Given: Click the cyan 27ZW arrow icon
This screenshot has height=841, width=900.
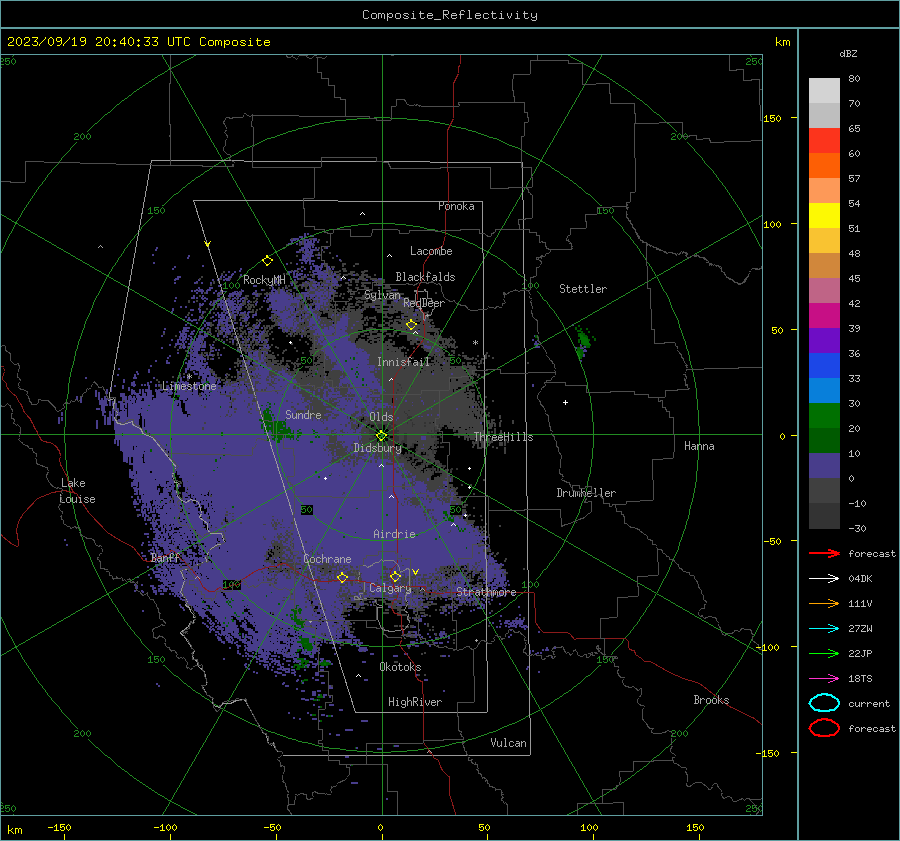Looking at the screenshot, I should point(824,629).
